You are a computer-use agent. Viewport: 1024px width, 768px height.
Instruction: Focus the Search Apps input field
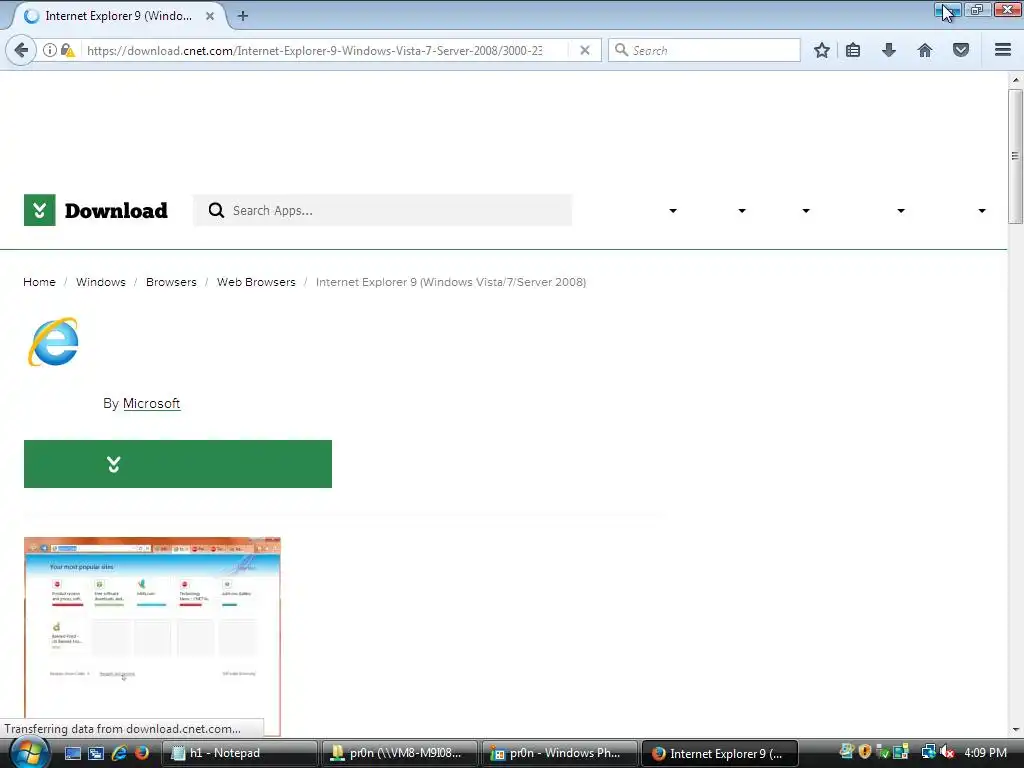click(382, 210)
